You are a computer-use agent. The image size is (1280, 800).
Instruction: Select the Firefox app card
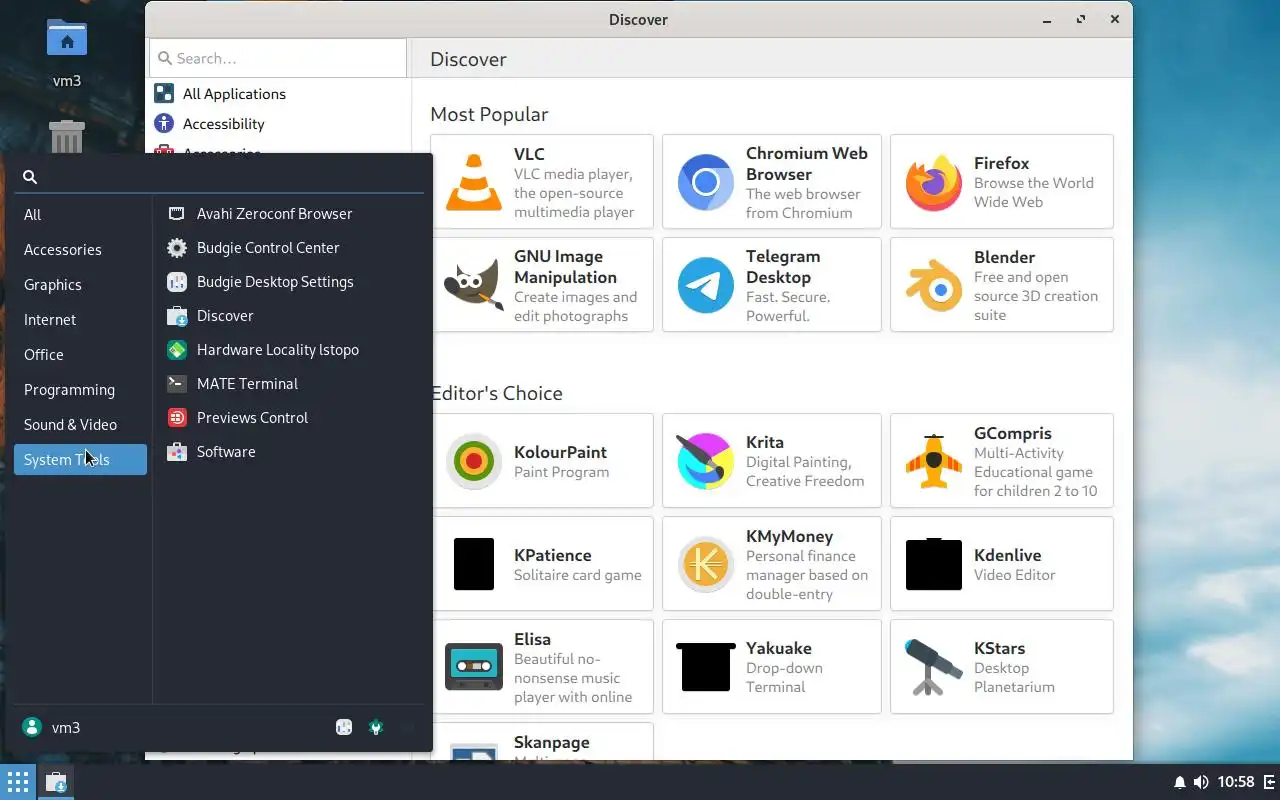click(x=1002, y=182)
